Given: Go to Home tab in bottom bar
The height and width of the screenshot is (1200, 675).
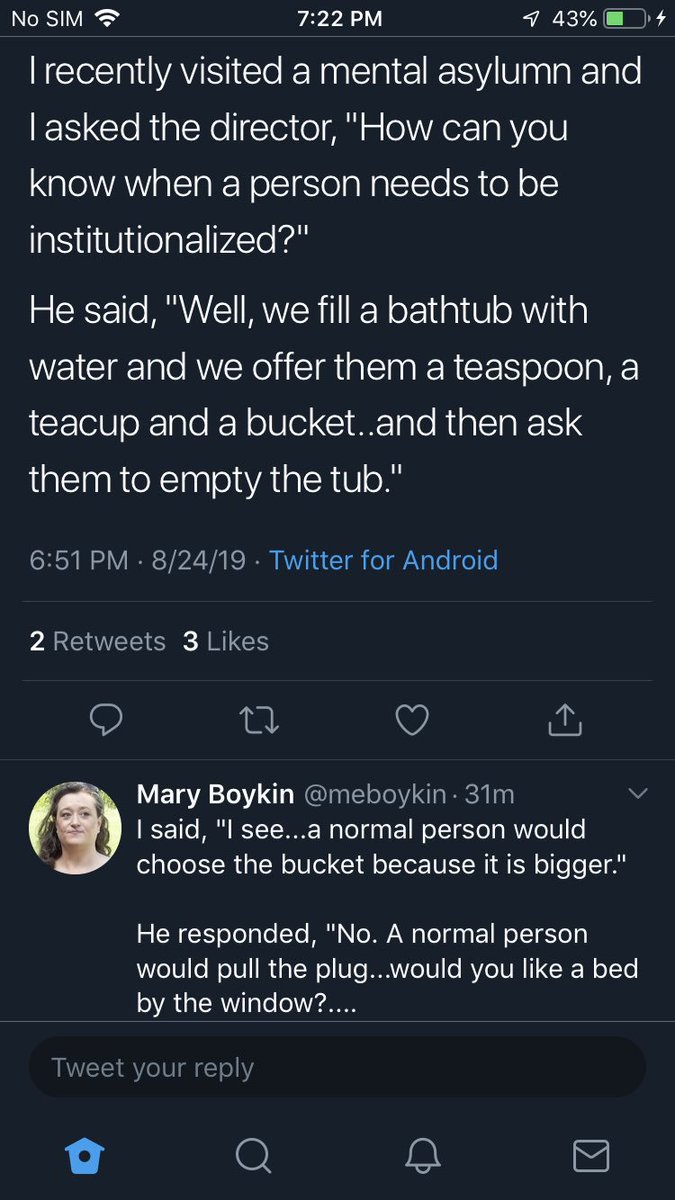Looking at the screenshot, I should 83,1155.
